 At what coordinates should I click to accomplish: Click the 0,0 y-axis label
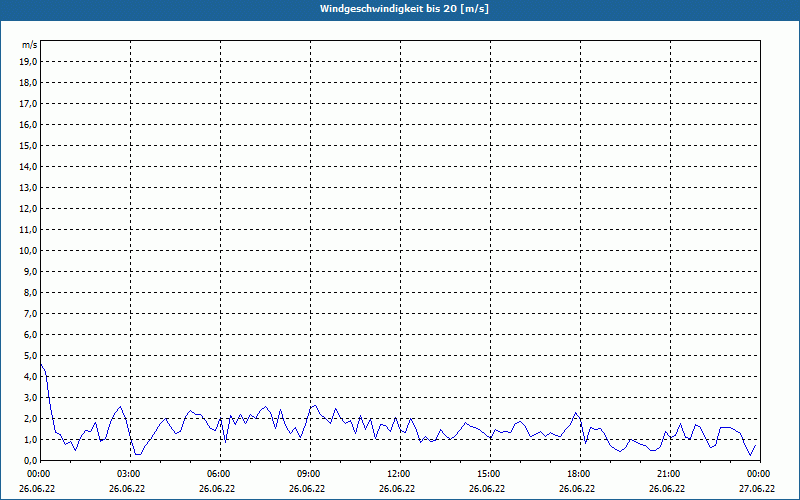(30, 461)
